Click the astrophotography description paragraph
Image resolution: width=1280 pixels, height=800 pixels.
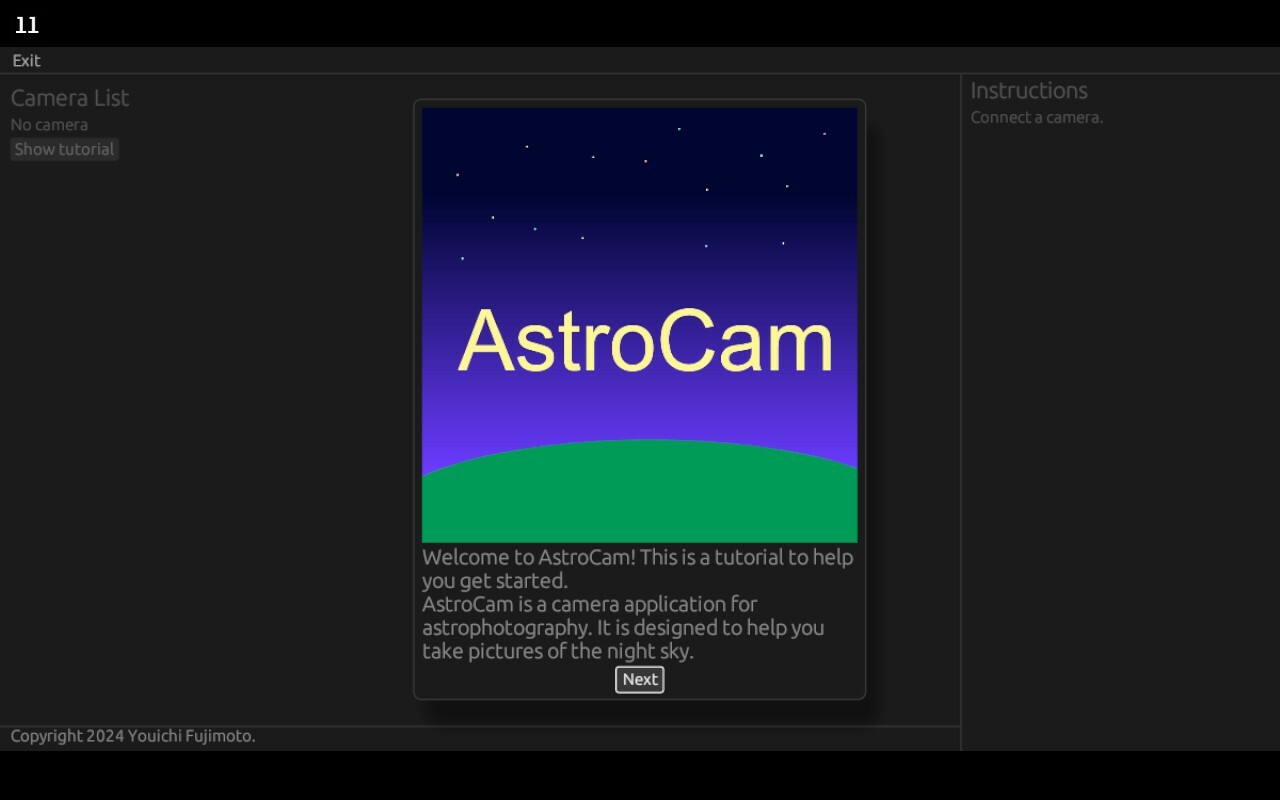tap(622, 627)
